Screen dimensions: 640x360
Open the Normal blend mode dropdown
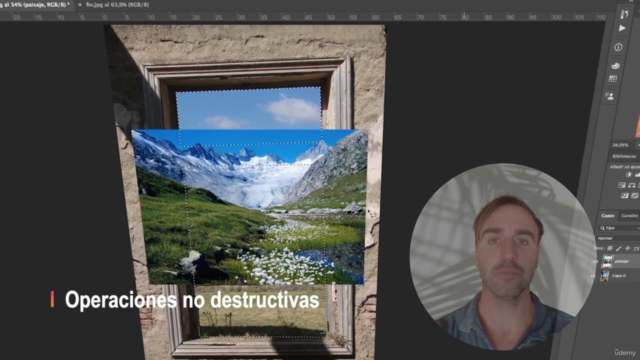point(618,238)
